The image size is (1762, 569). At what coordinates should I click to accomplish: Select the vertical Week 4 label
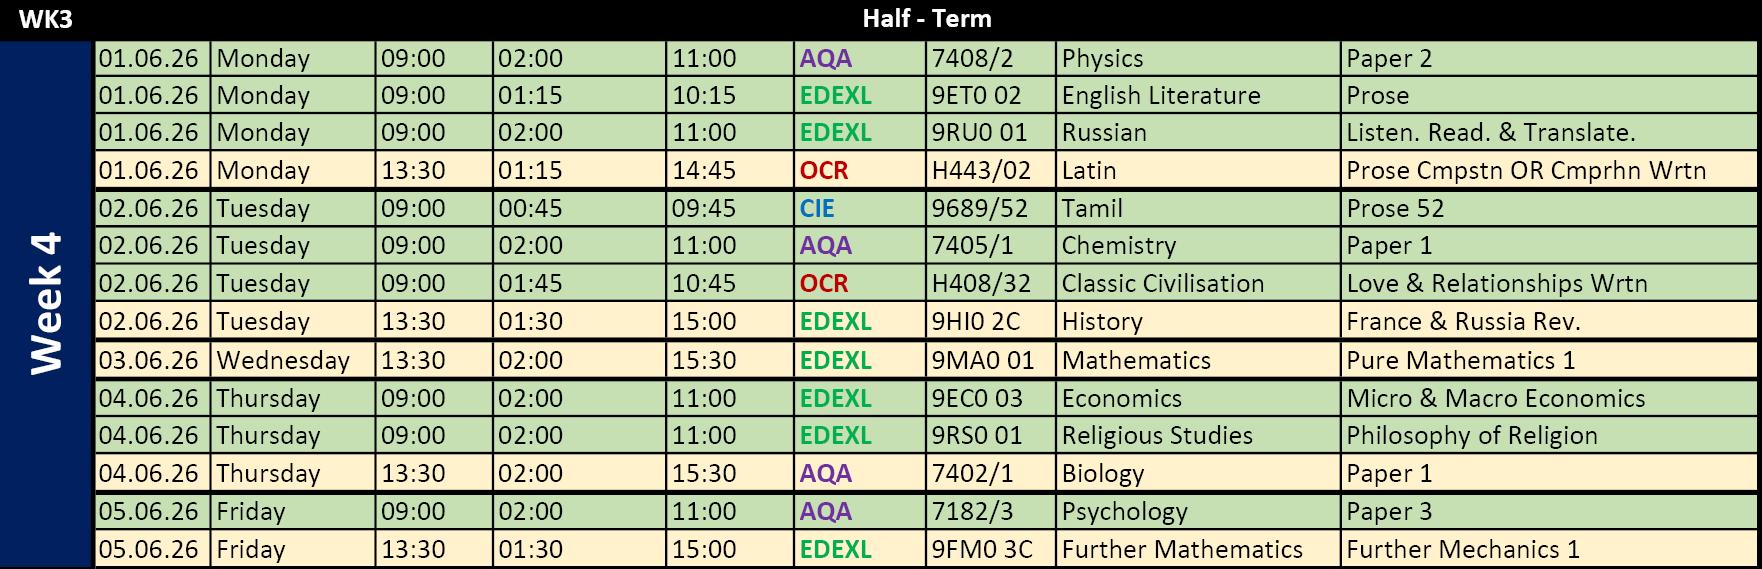46,303
